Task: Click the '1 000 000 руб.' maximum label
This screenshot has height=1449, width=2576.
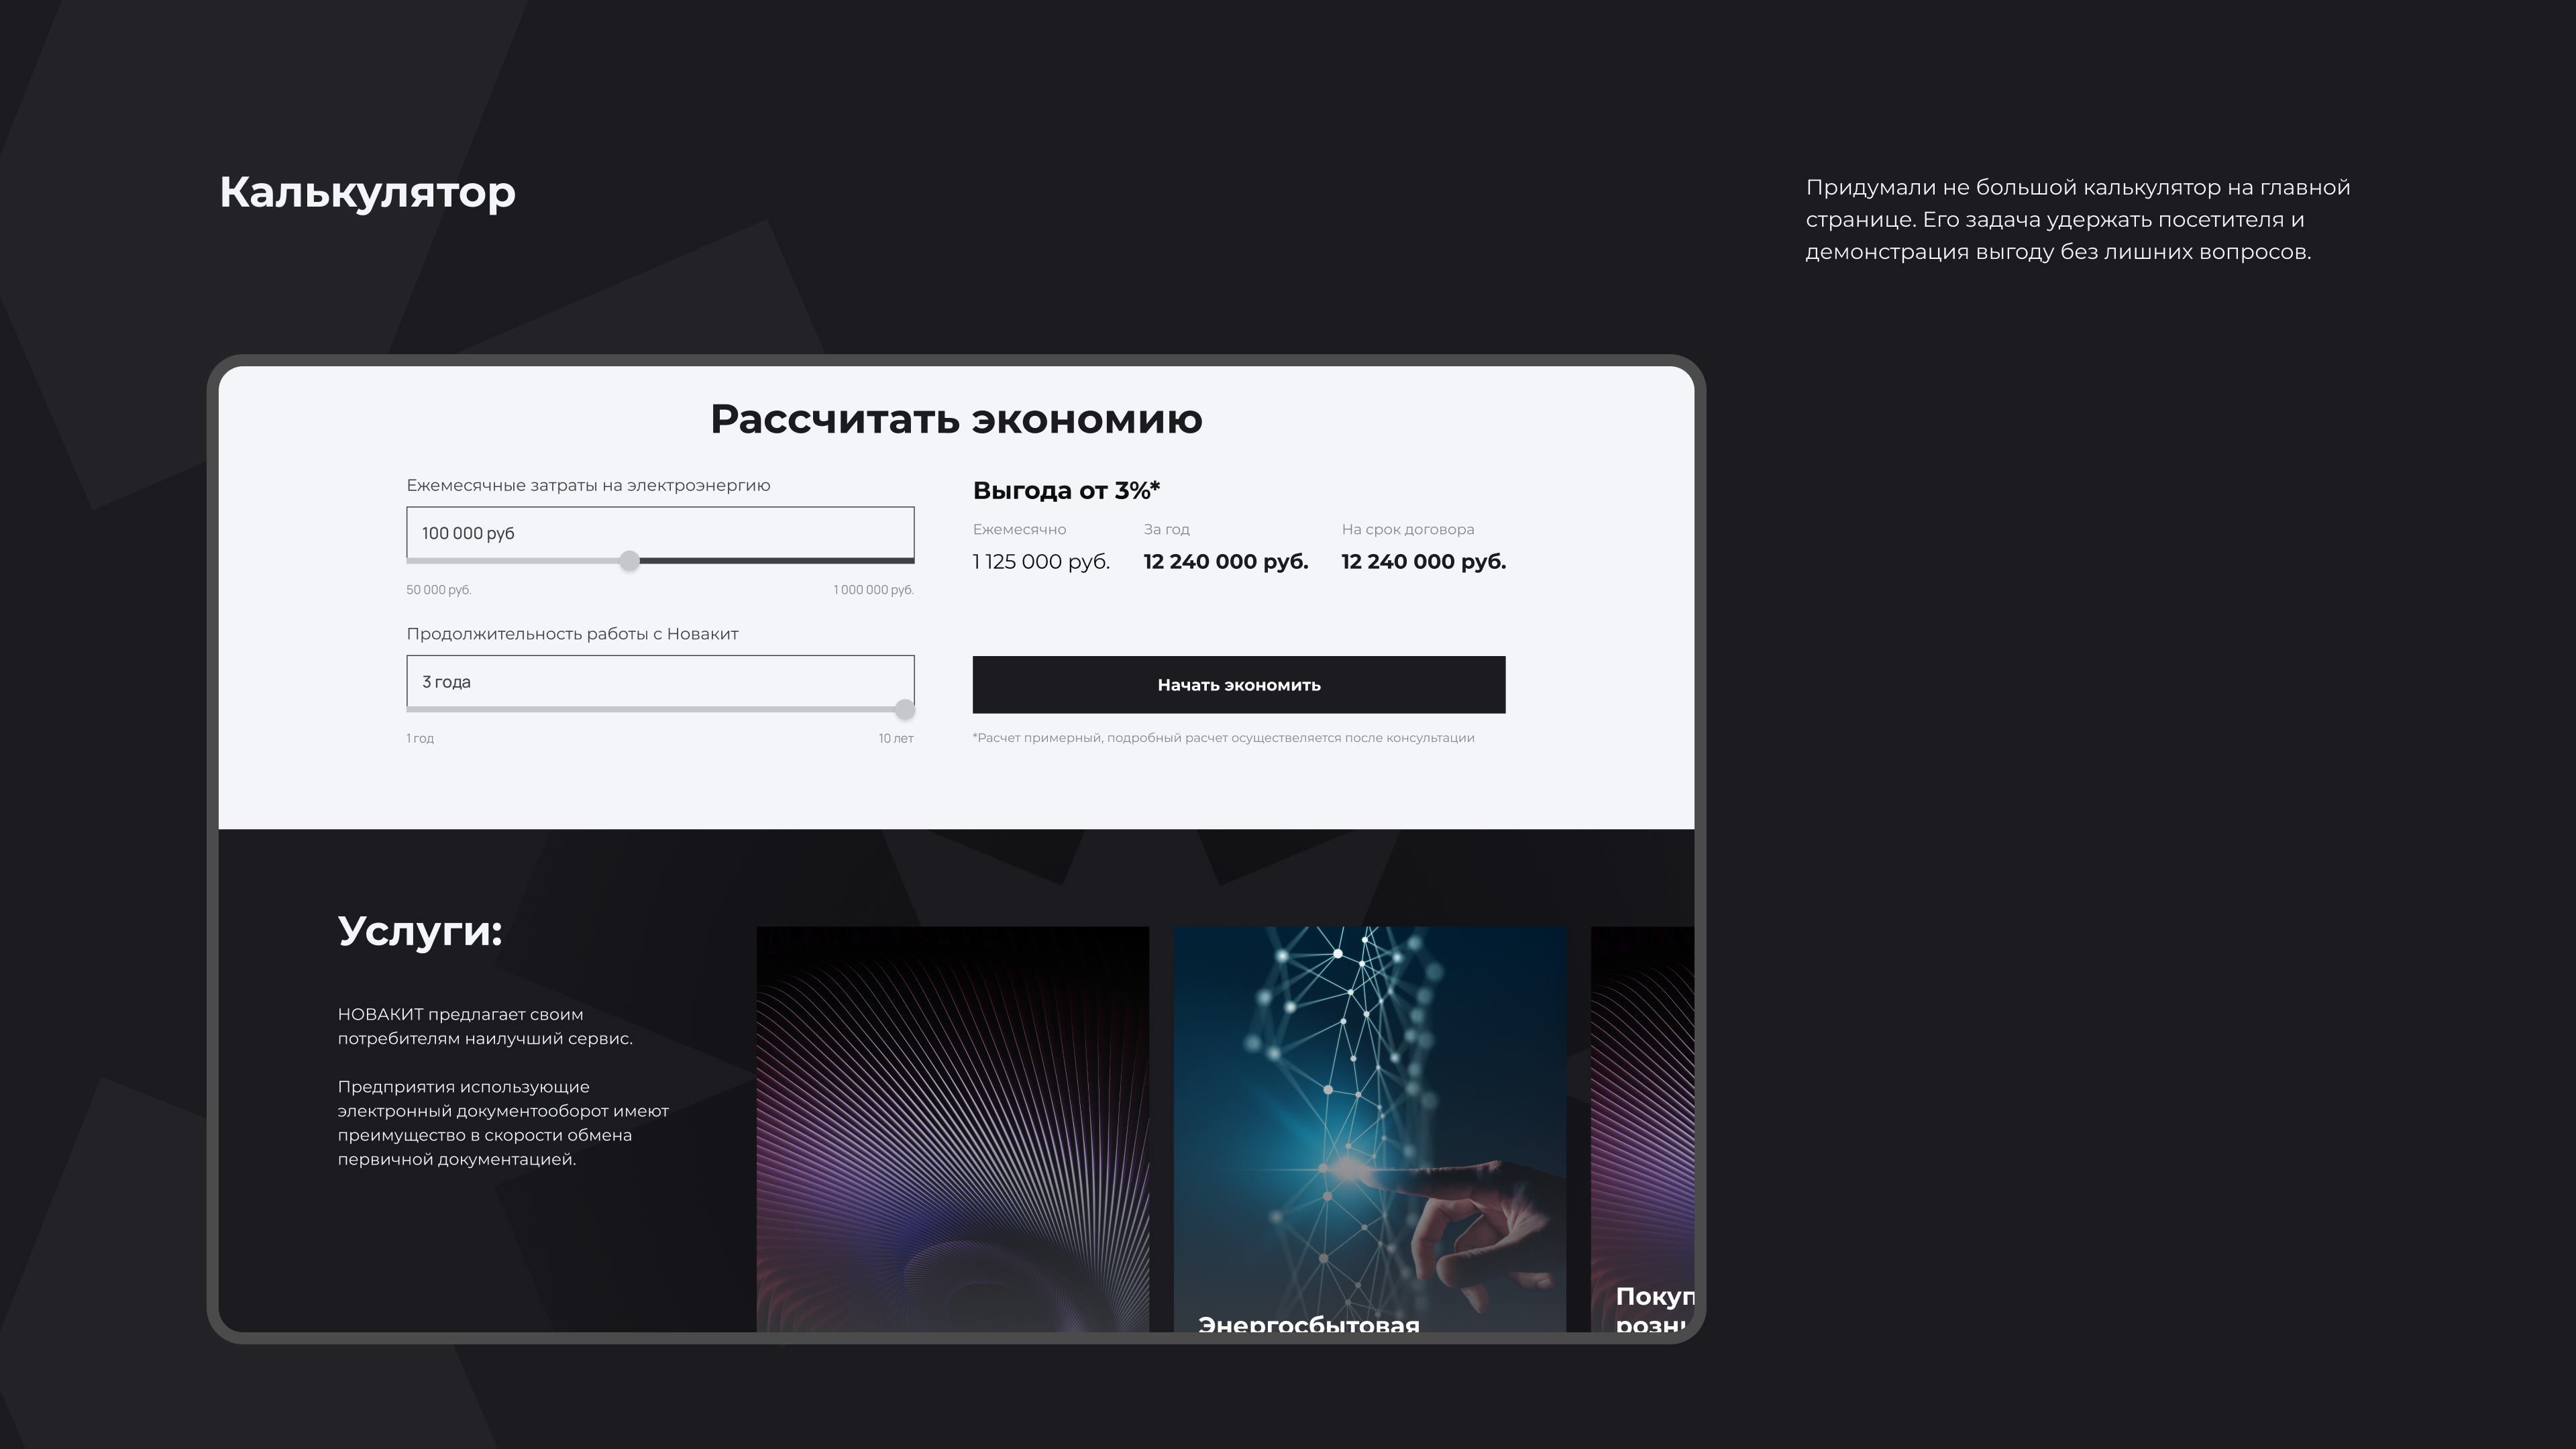Action: click(x=873, y=590)
